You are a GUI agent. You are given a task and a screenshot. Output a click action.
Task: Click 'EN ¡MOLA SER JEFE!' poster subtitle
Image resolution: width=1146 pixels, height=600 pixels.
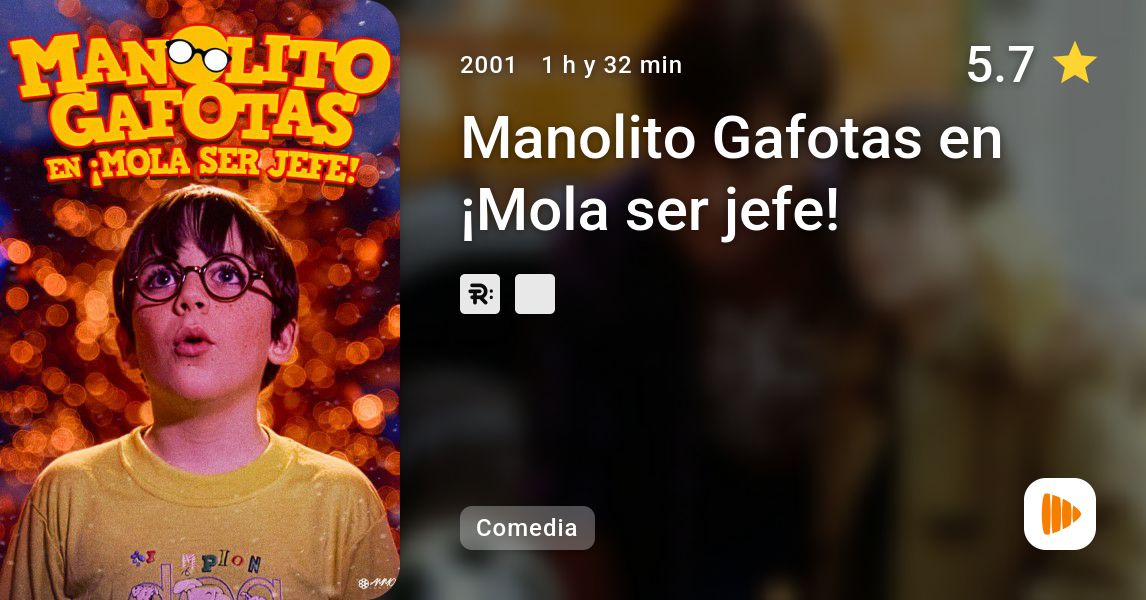point(202,167)
